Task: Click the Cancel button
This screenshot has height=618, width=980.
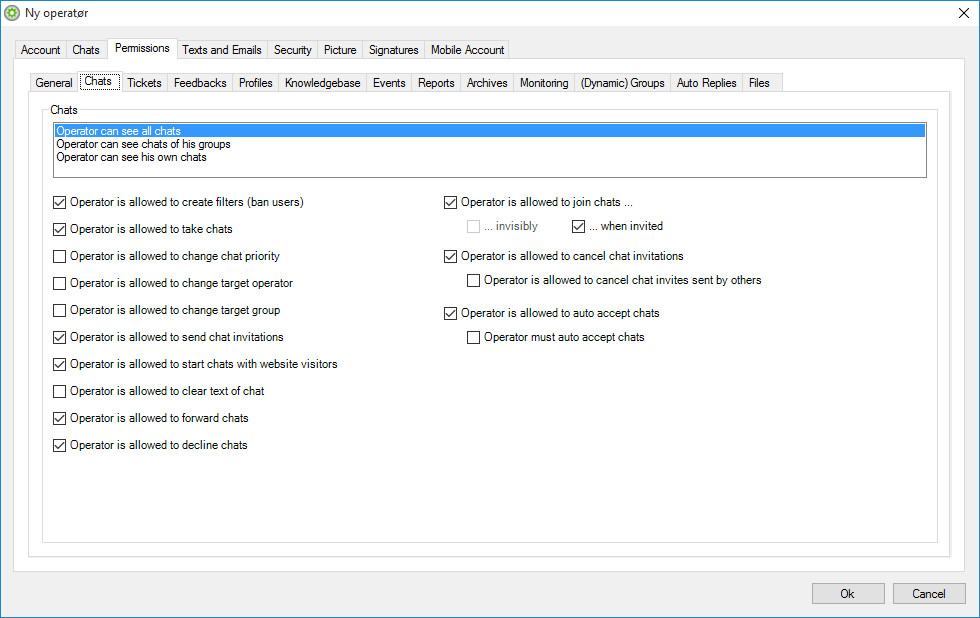Action: (x=929, y=594)
